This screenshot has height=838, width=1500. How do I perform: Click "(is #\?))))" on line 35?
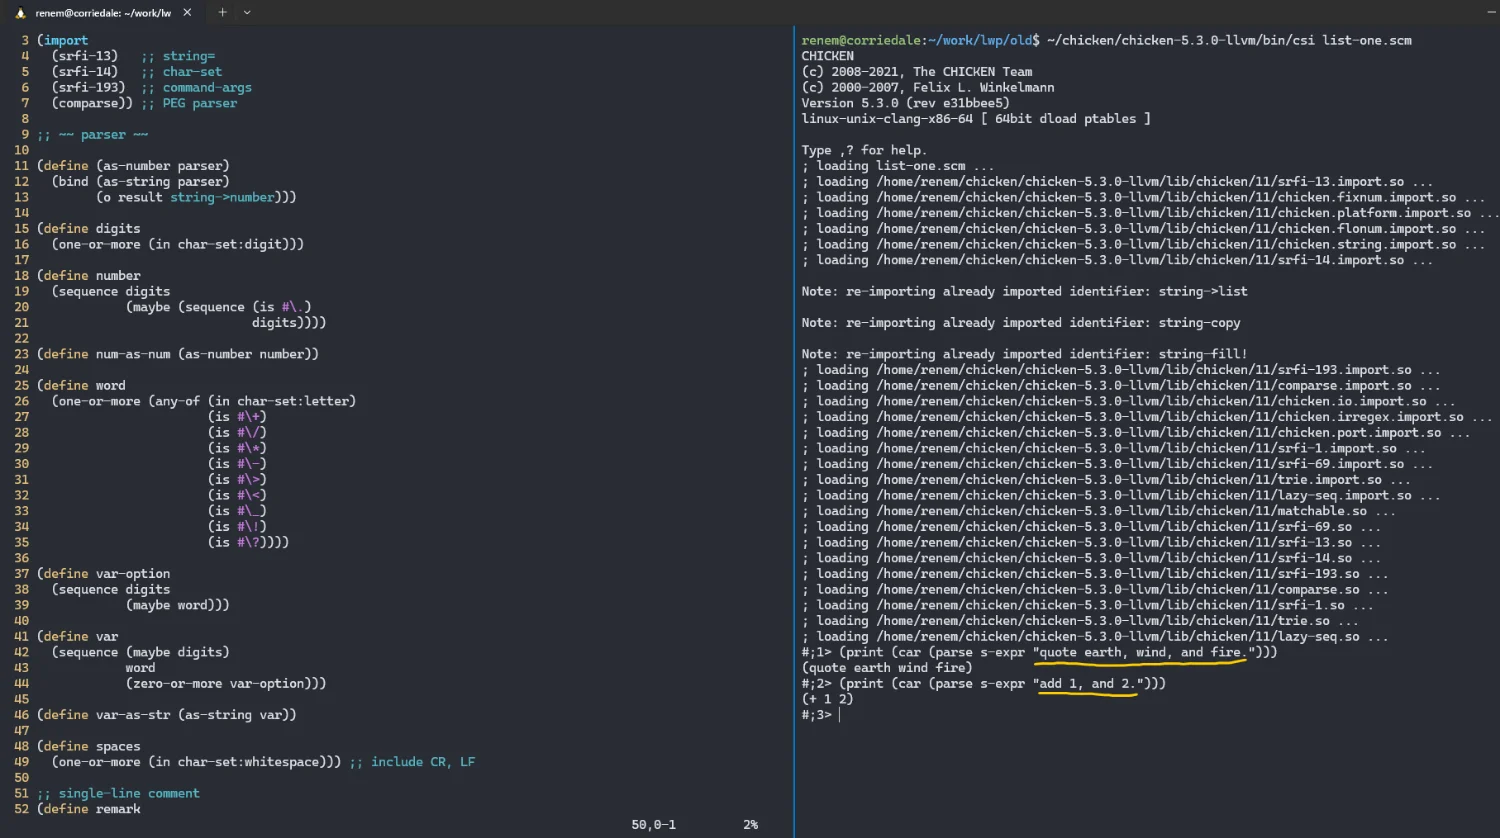coord(248,542)
